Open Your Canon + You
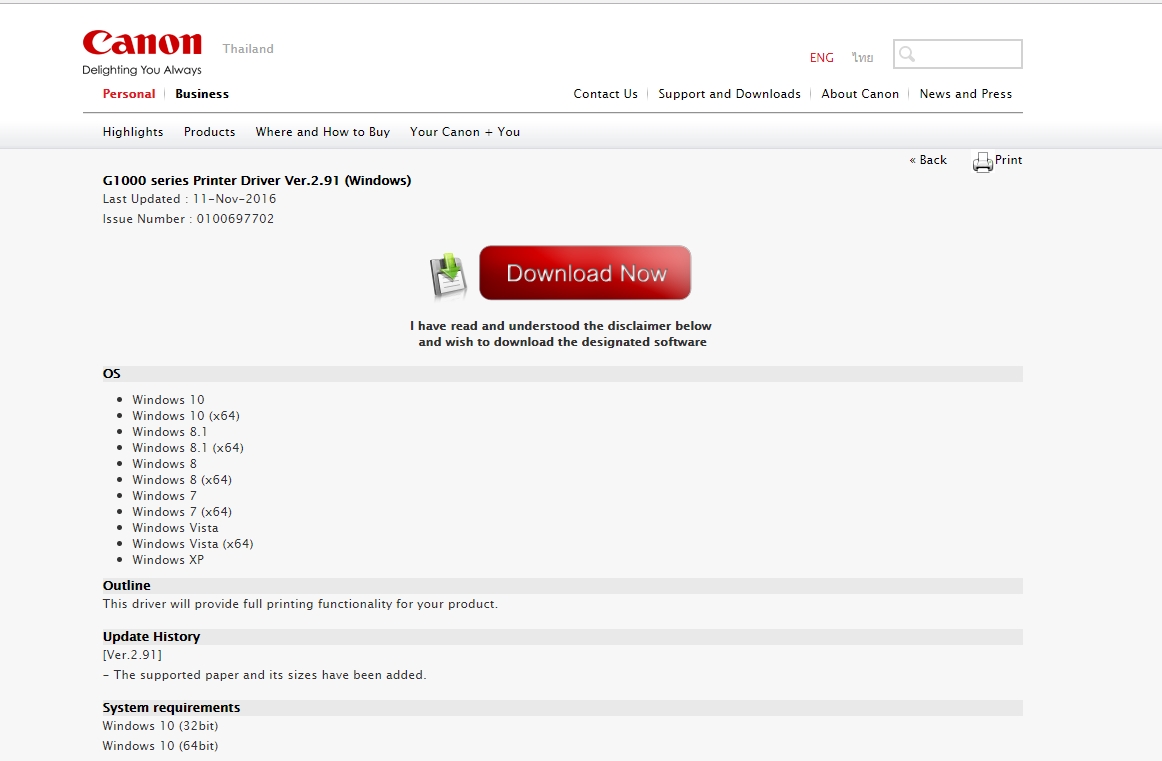Viewport: 1162px width, 761px height. (x=465, y=132)
